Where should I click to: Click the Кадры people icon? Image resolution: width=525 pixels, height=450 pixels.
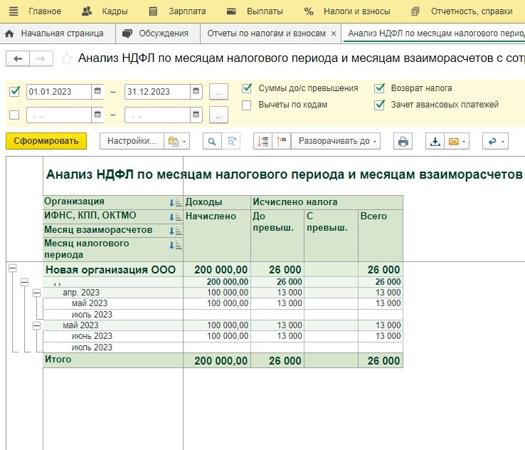click(87, 11)
